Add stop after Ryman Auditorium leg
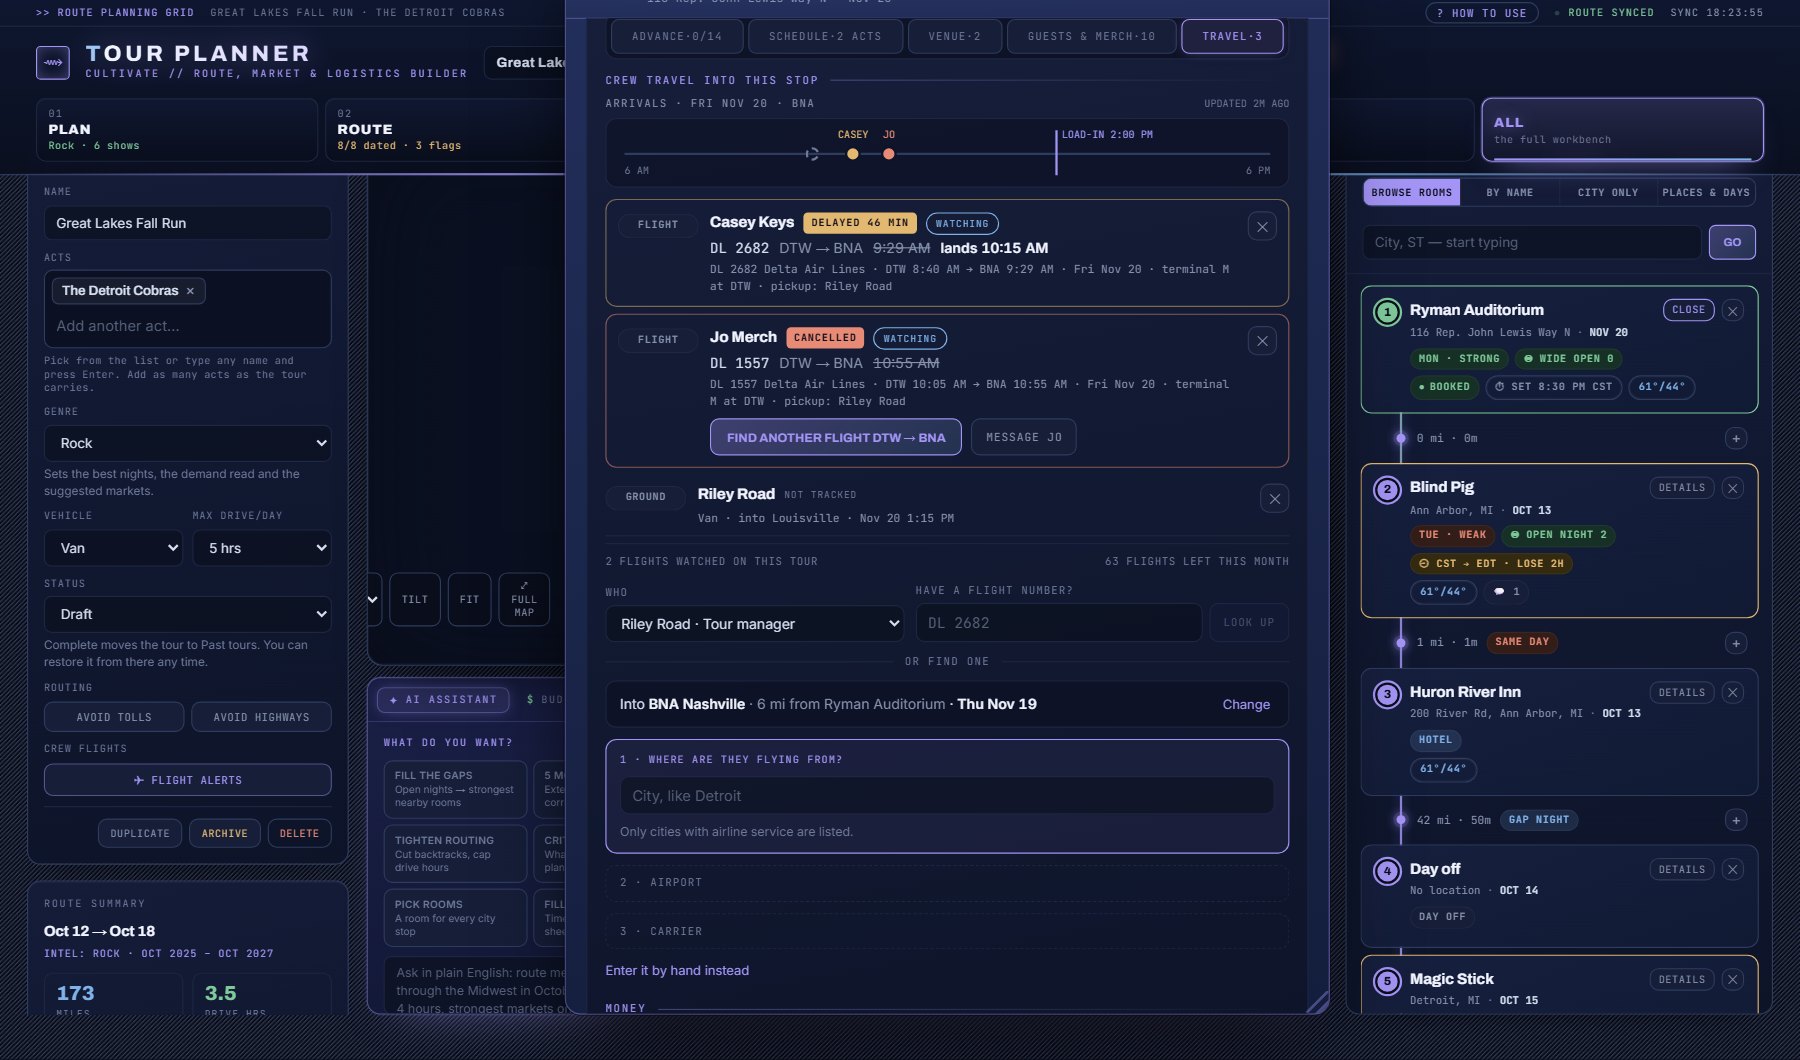Viewport: 1800px width, 1060px height. pyautogui.click(x=1736, y=439)
